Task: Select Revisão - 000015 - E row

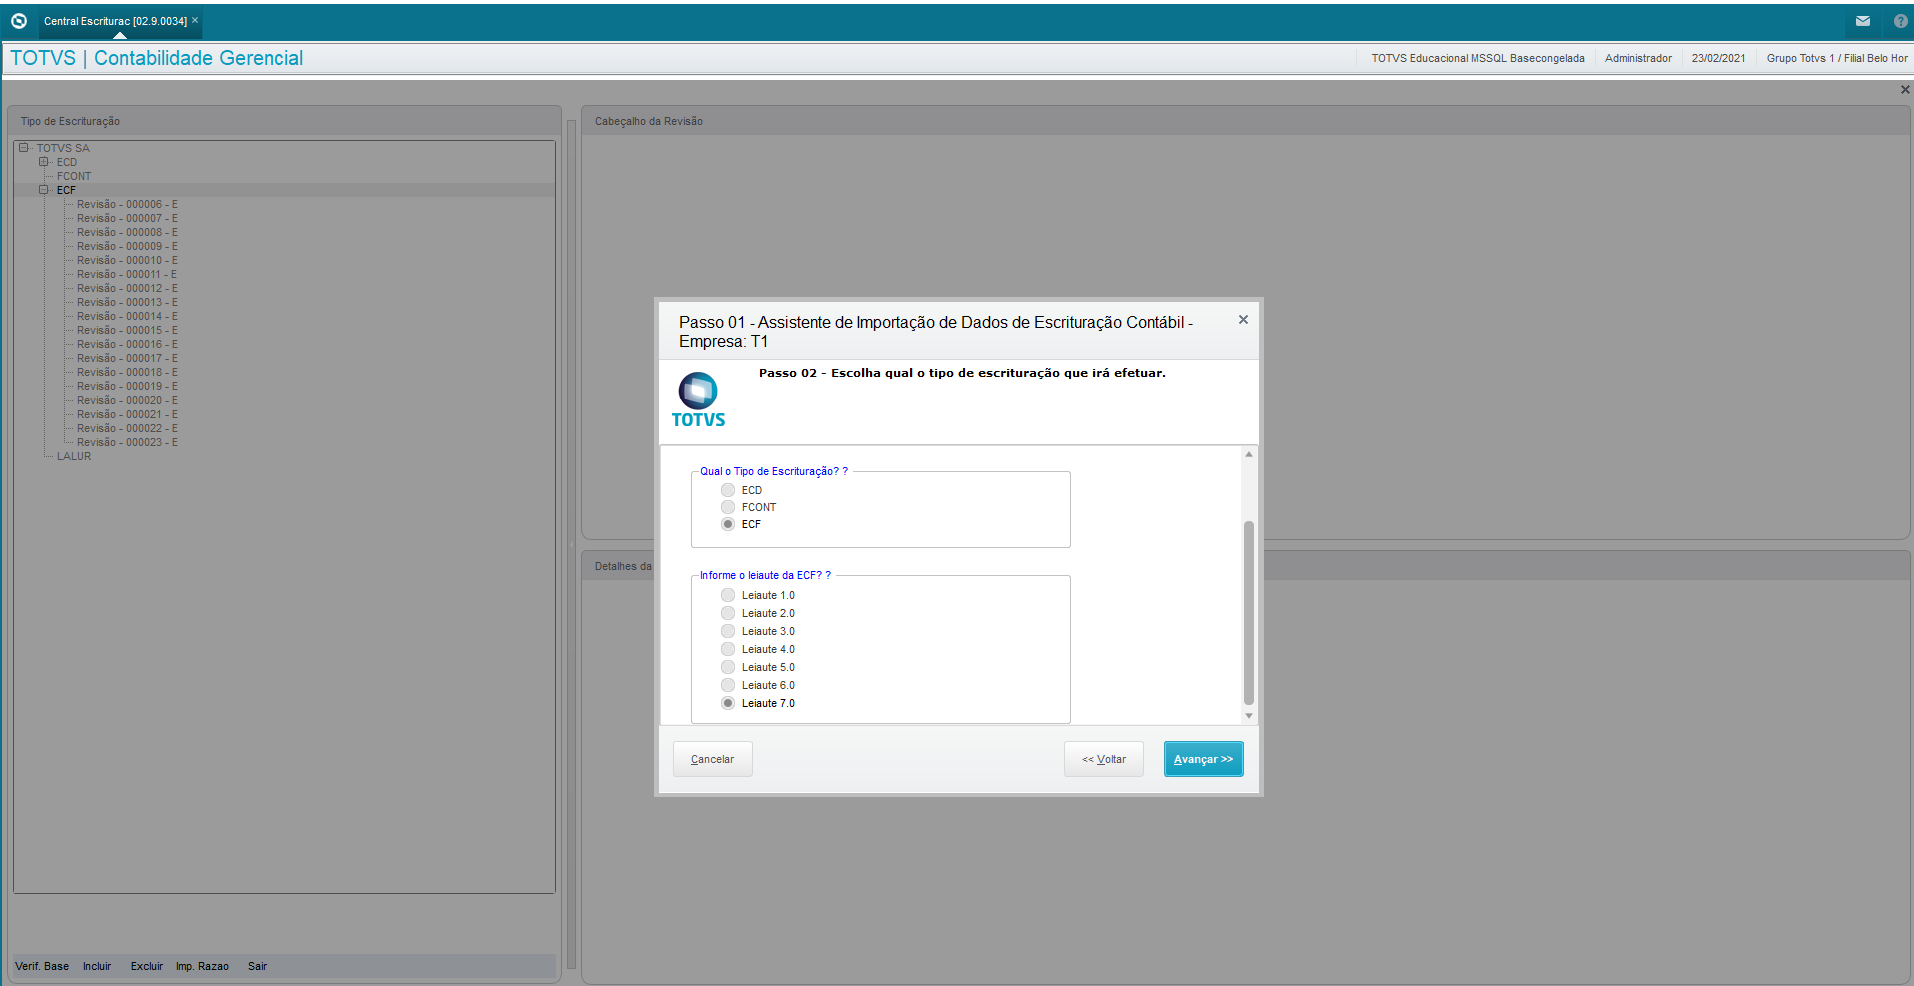Action: pyautogui.click(x=127, y=330)
